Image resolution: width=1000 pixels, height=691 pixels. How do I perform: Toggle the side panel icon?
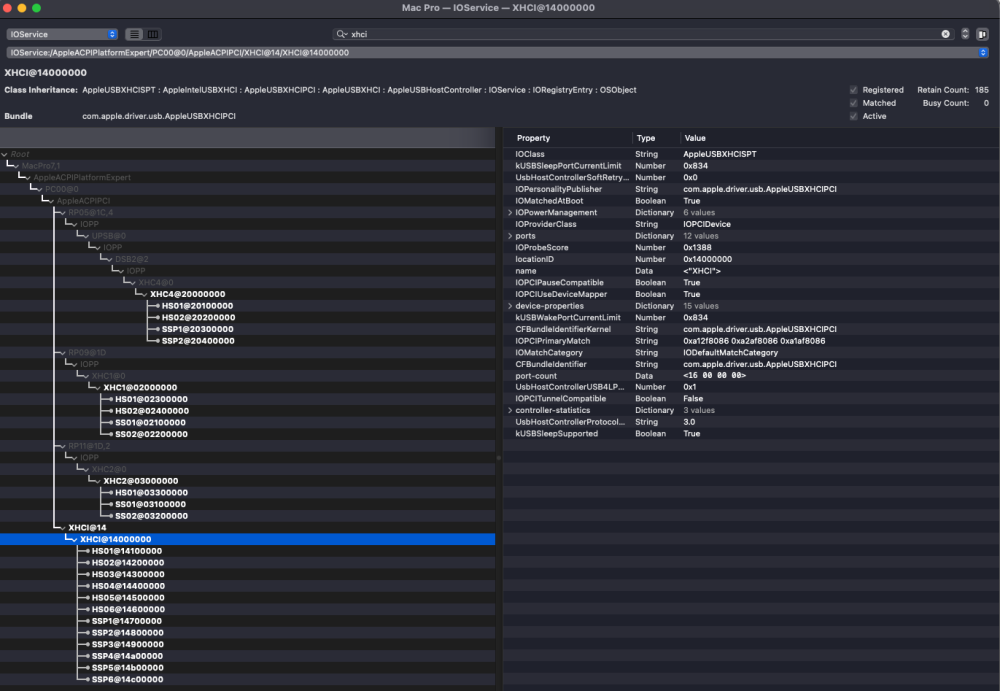[982, 34]
